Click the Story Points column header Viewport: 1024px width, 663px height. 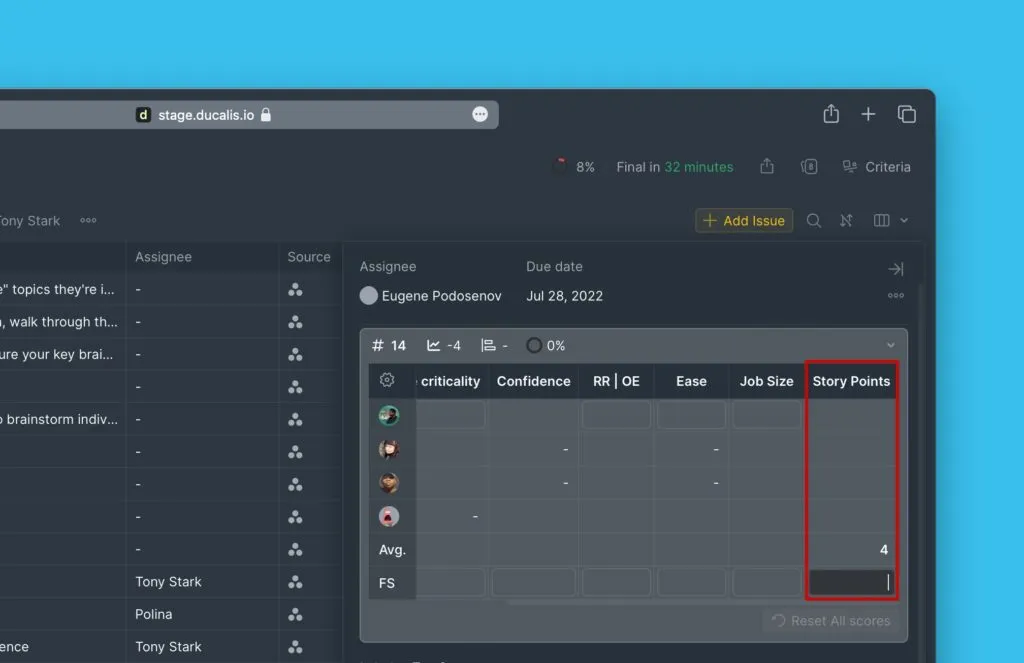pyautogui.click(x=851, y=381)
